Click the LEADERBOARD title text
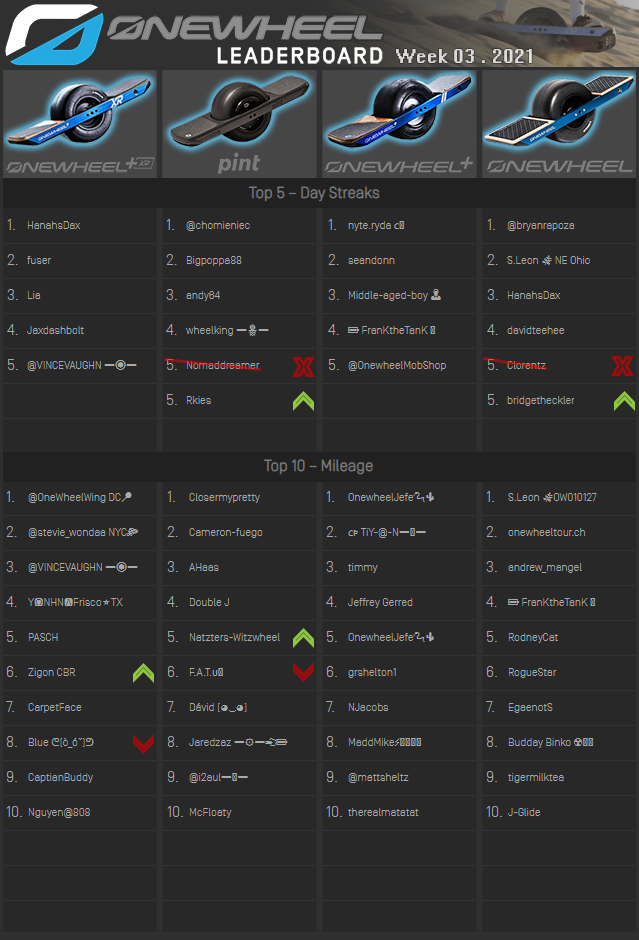The width and height of the screenshot is (639, 940). click(300, 56)
